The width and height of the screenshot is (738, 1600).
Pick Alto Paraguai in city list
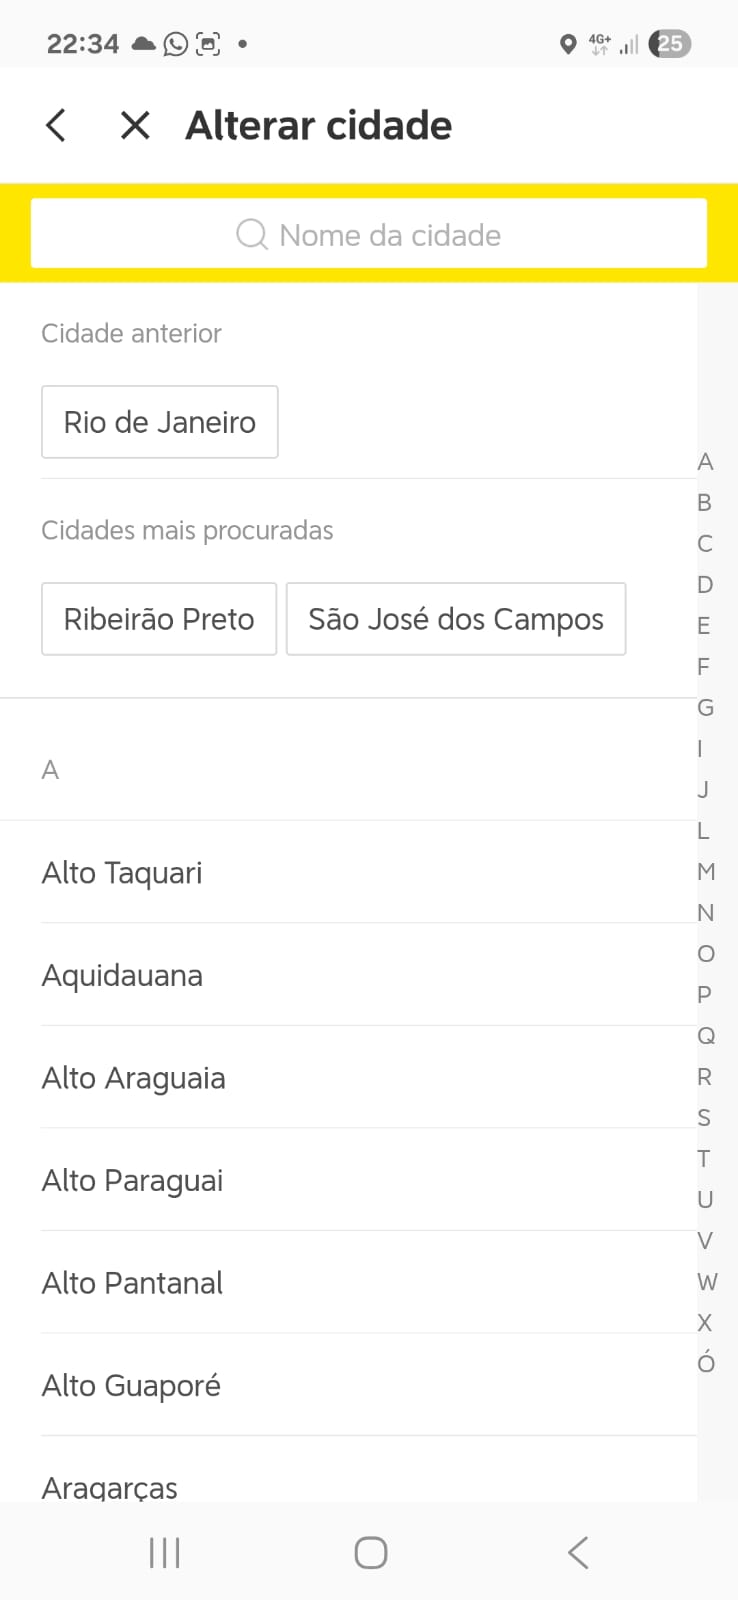pyautogui.click(x=132, y=1181)
